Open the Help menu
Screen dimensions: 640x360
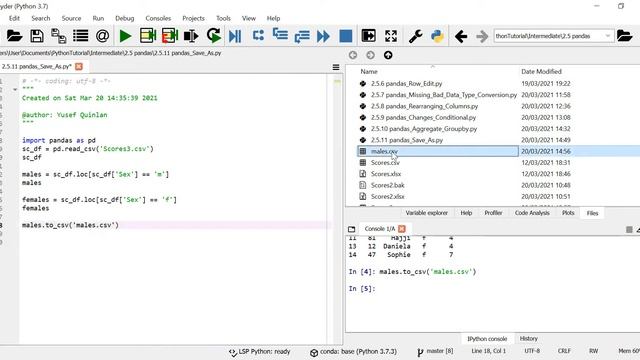(273, 18)
